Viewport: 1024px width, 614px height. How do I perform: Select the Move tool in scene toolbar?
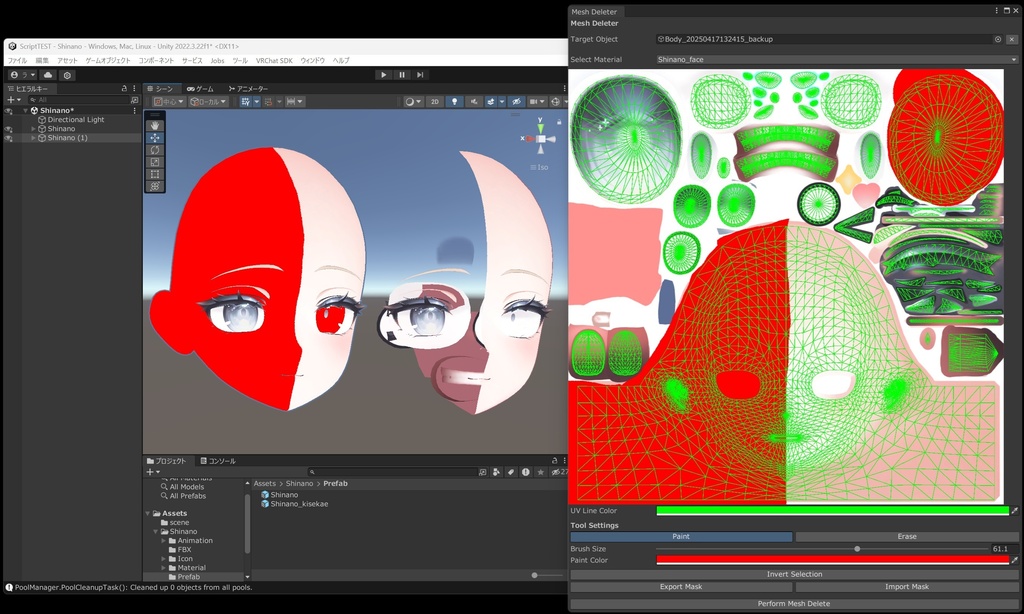click(155, 138)
